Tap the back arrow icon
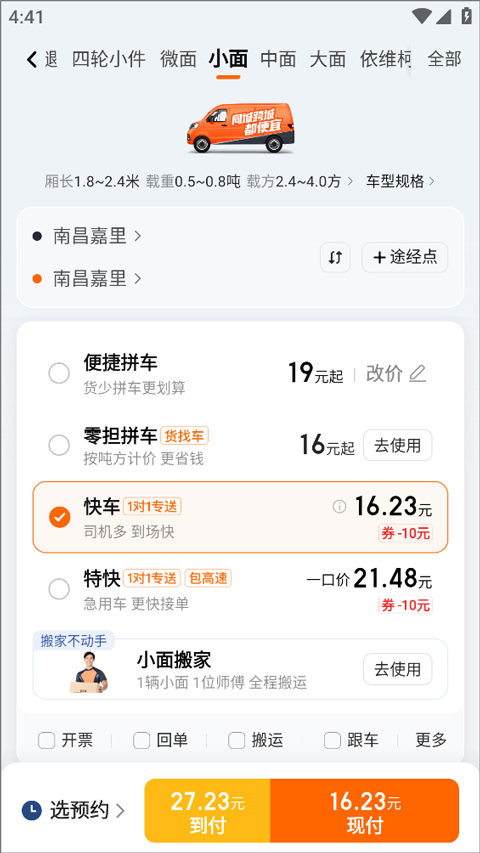 [32, 59]
